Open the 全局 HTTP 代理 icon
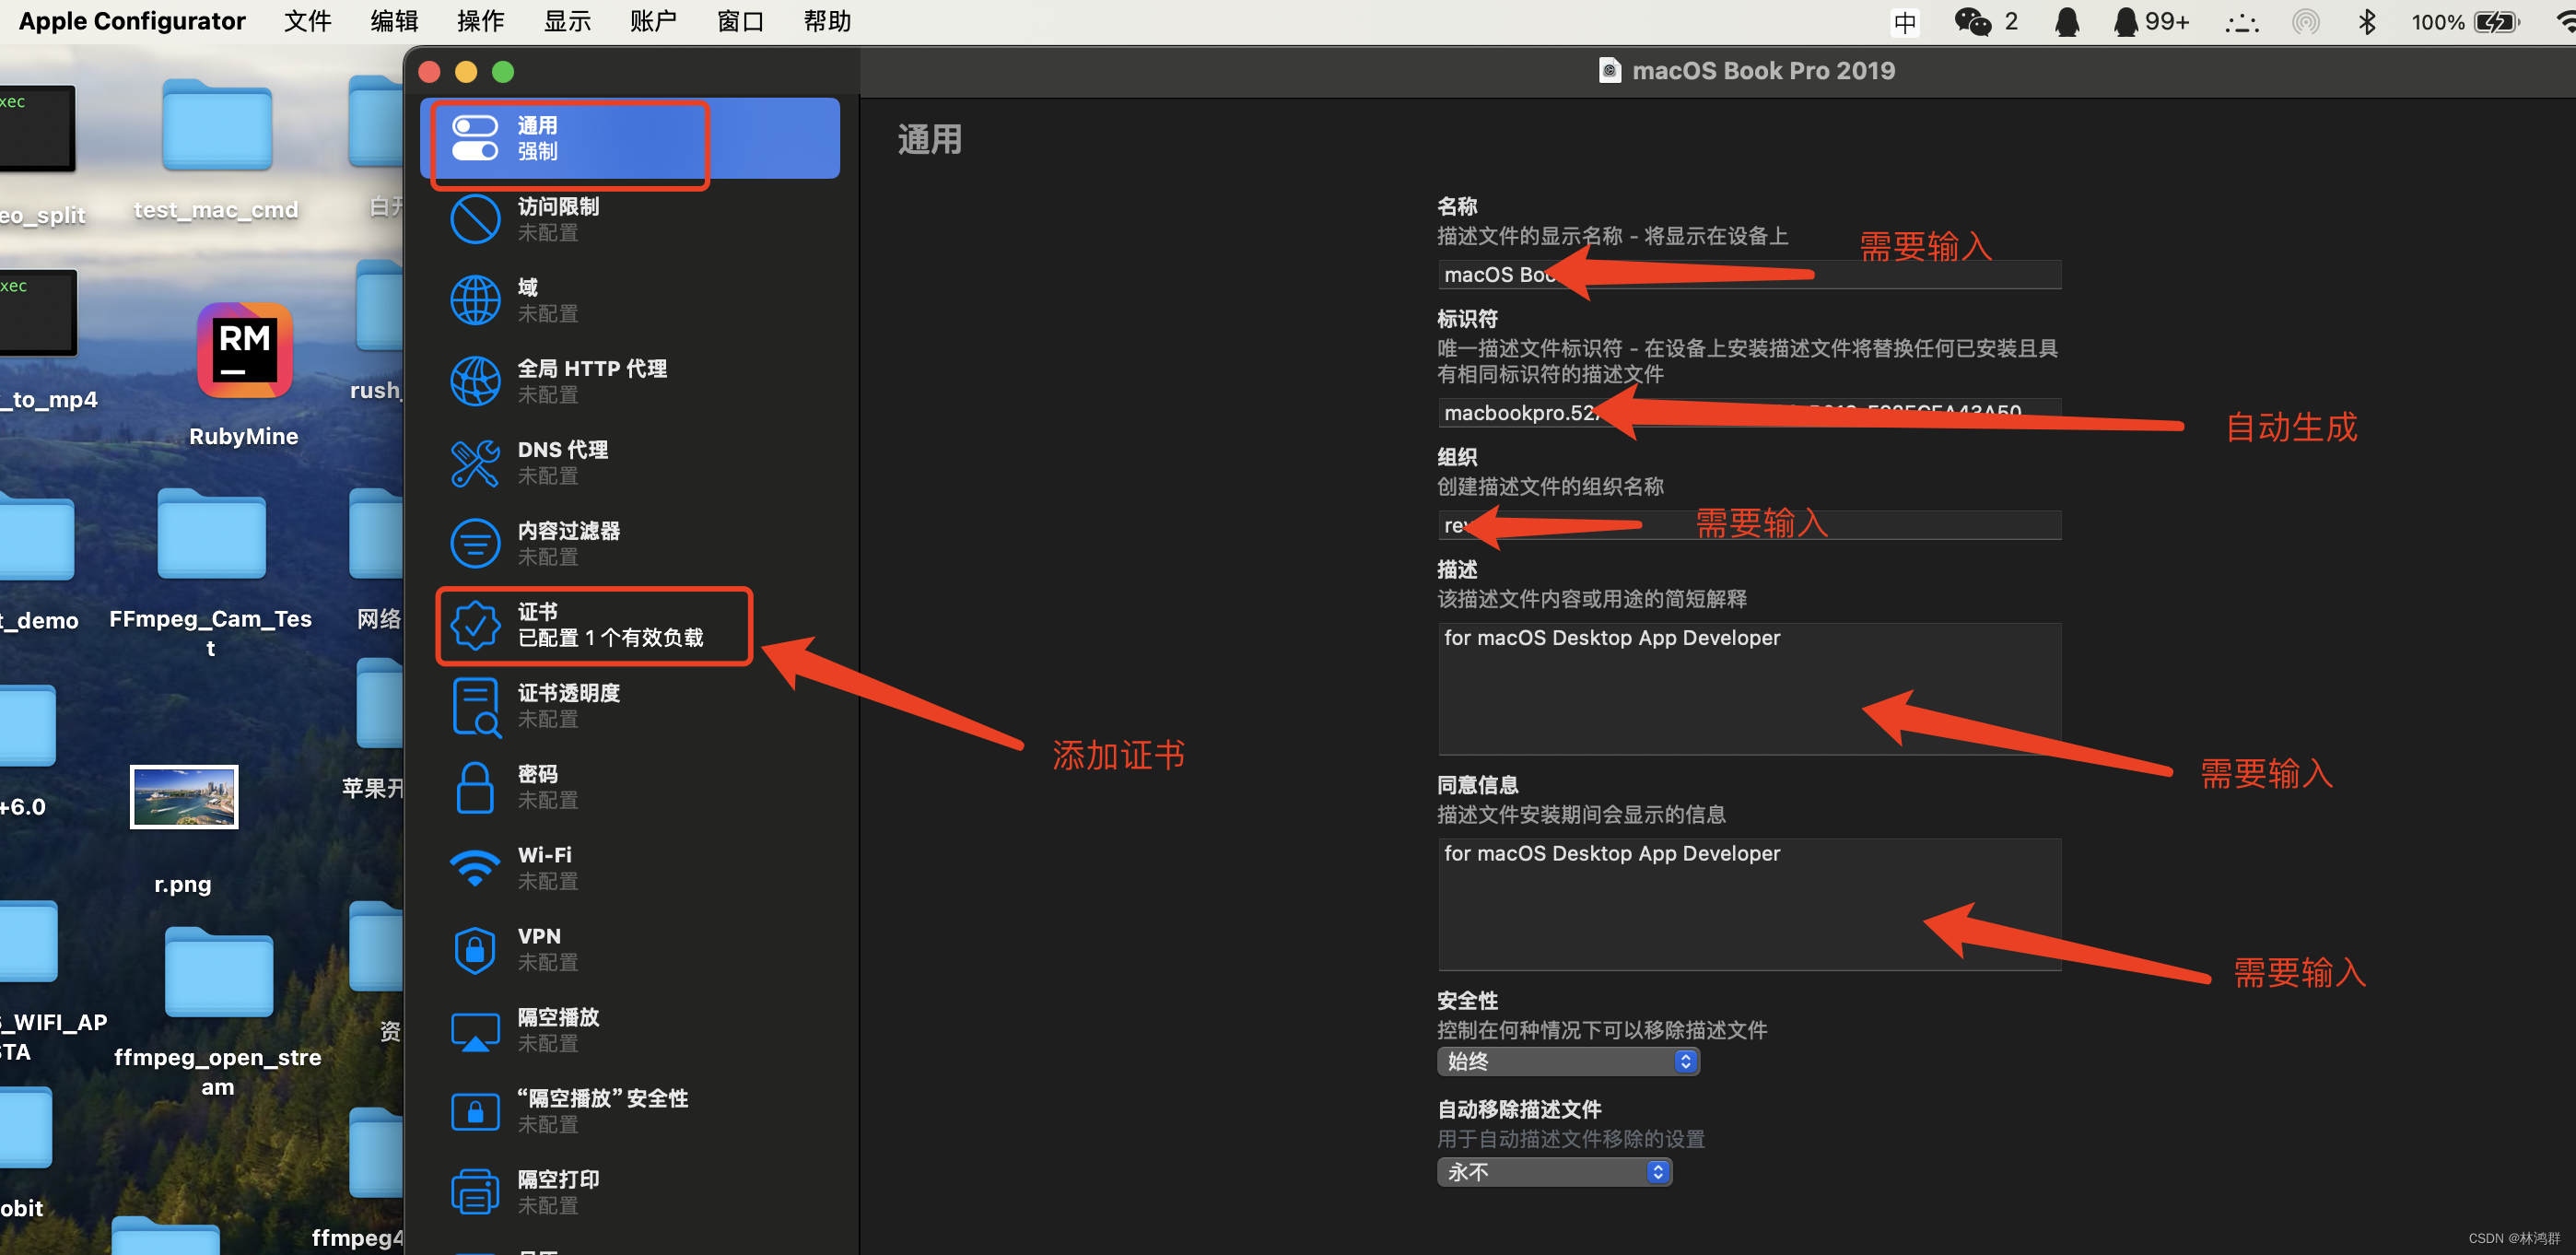Image resolution: width=2576 pixels, height=1255 pixels. [475, 381]
